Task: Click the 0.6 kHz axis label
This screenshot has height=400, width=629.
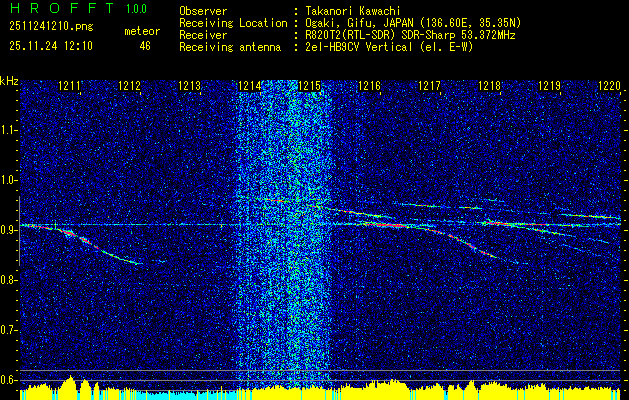Action: click(9, 380)
